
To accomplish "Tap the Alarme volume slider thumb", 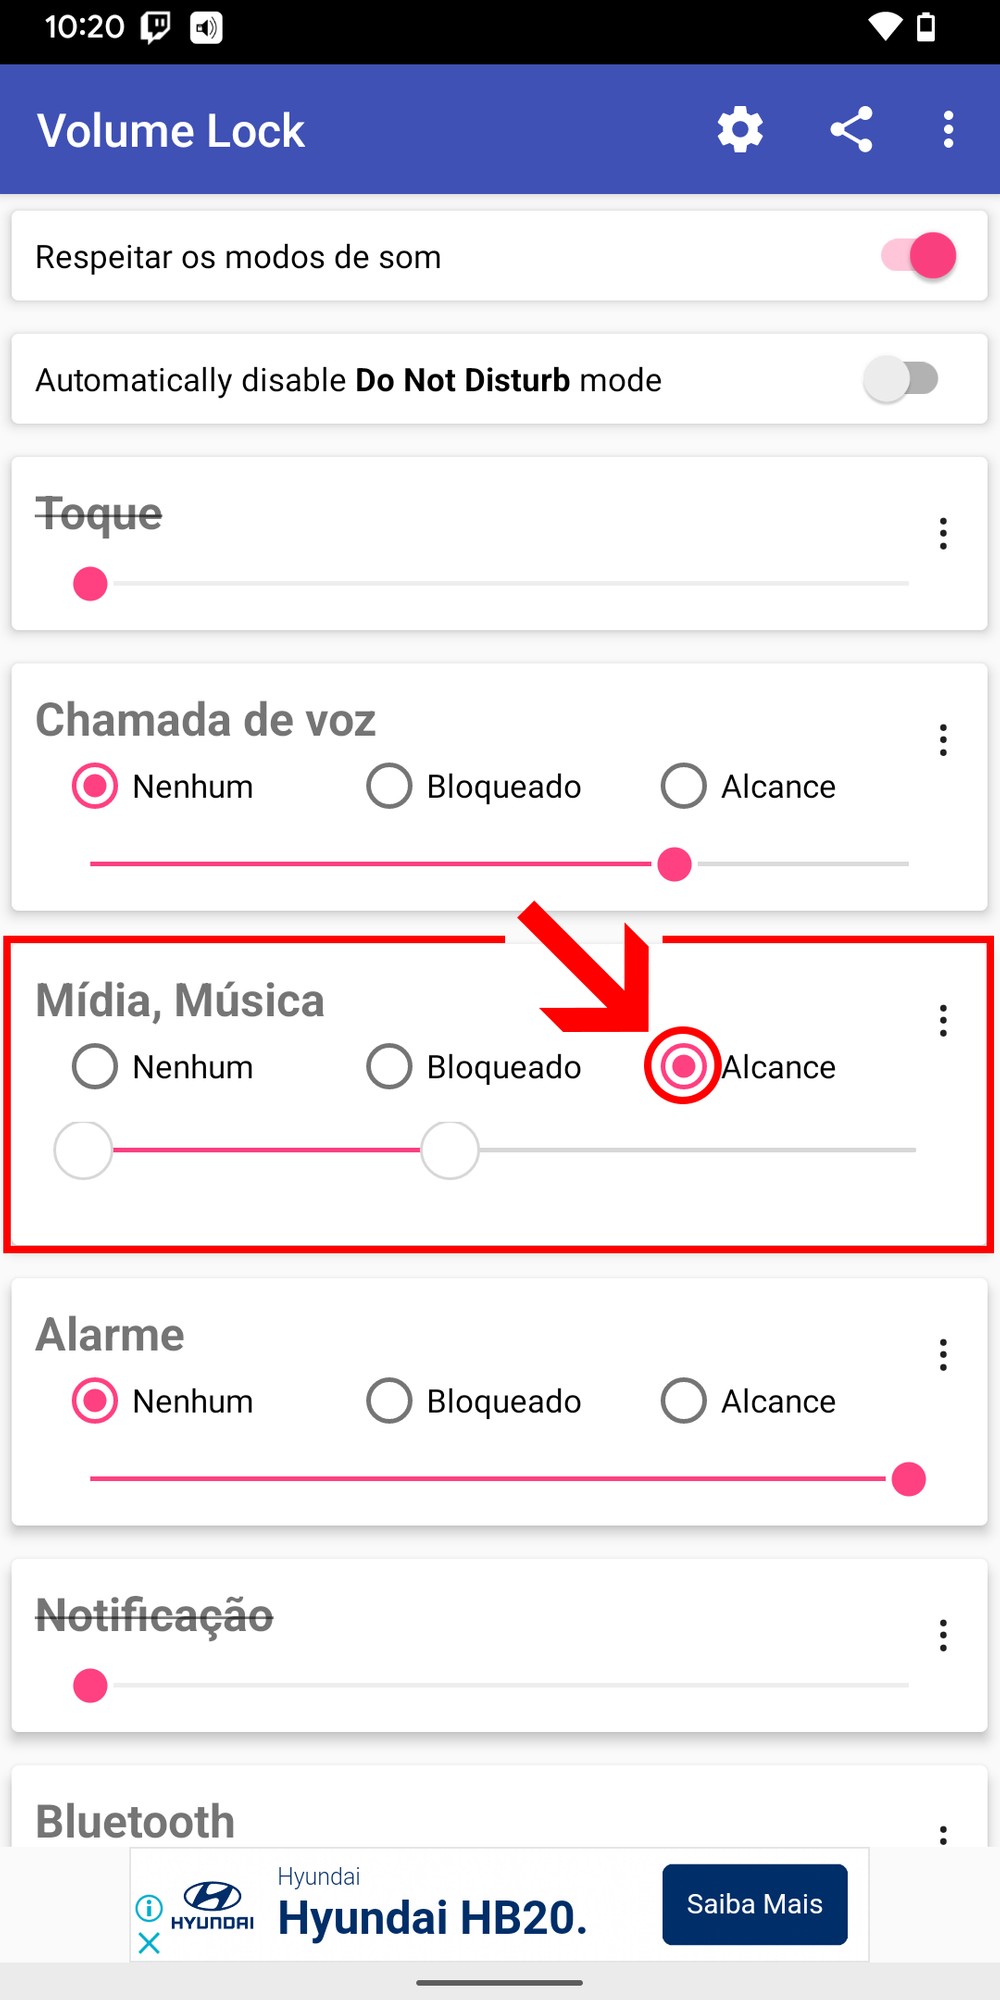I will [908, 1479].
